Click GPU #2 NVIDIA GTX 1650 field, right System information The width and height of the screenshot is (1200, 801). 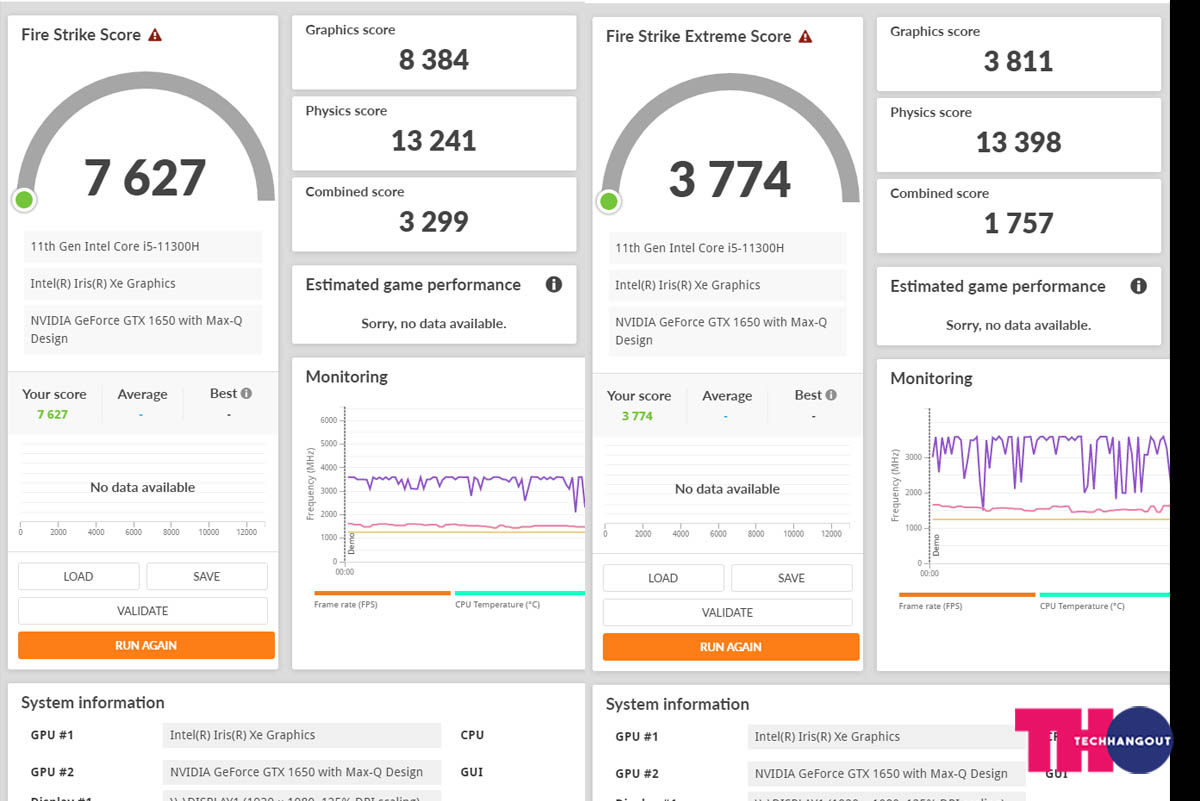tap(886, 774)
